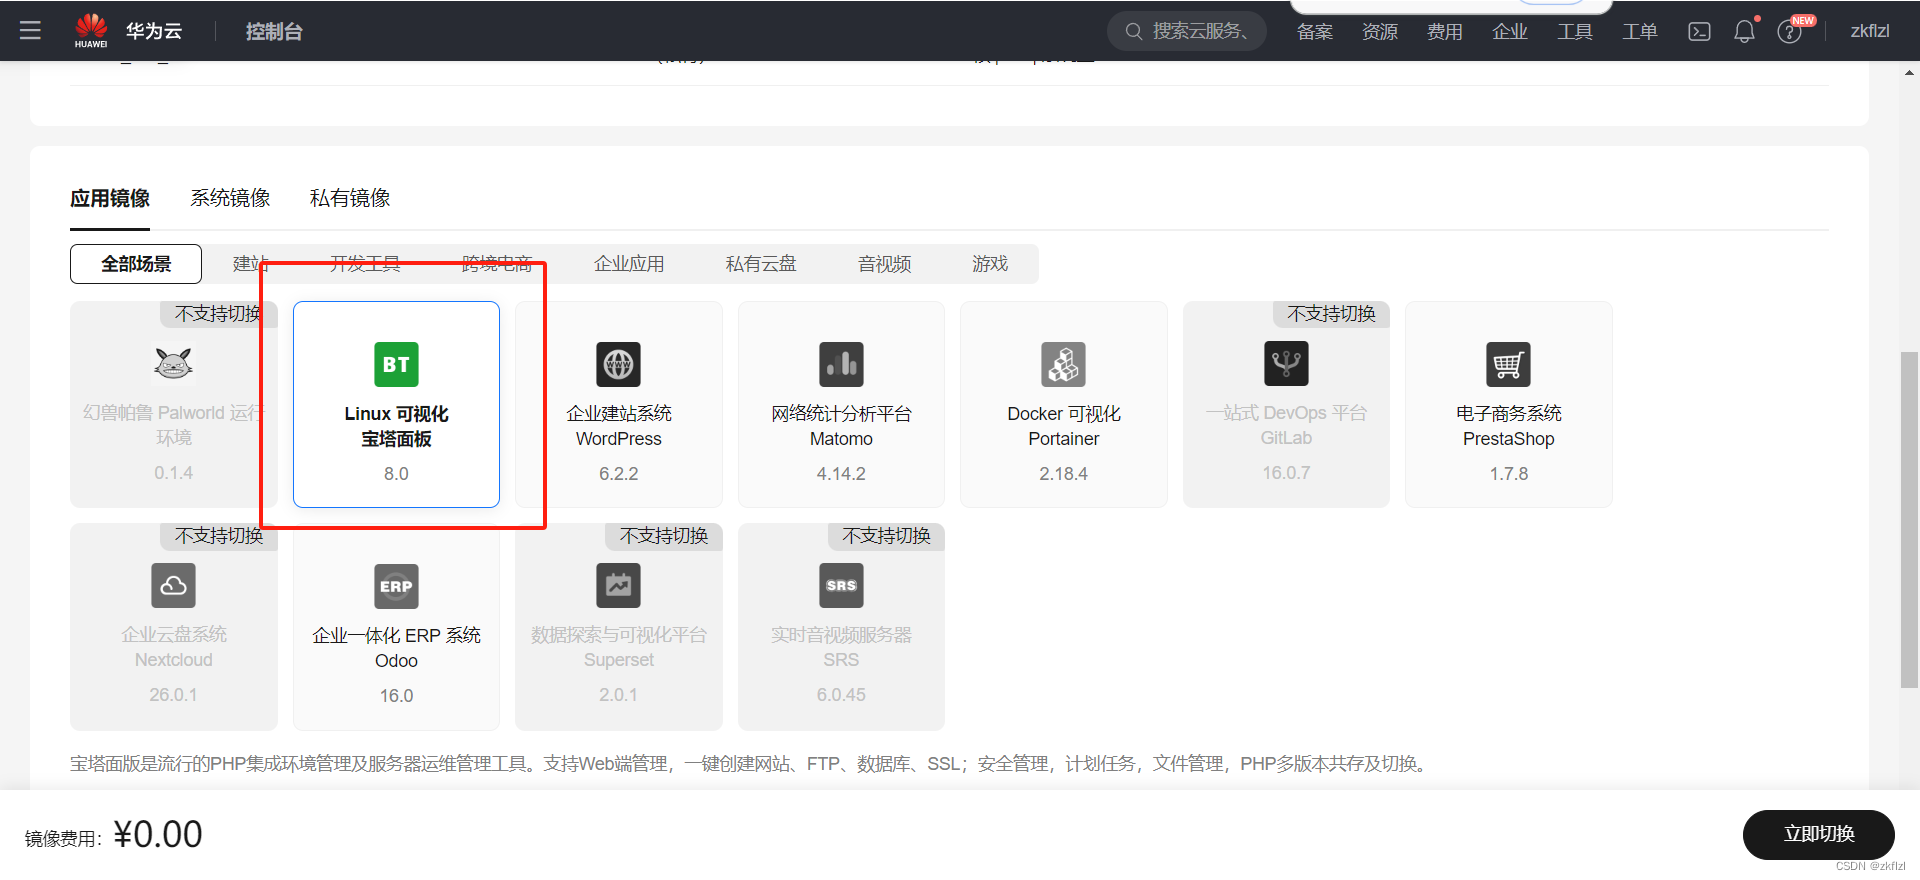1920x880 pixels.
Task: Select the 全部场景 filter
Action: (136, 264)
